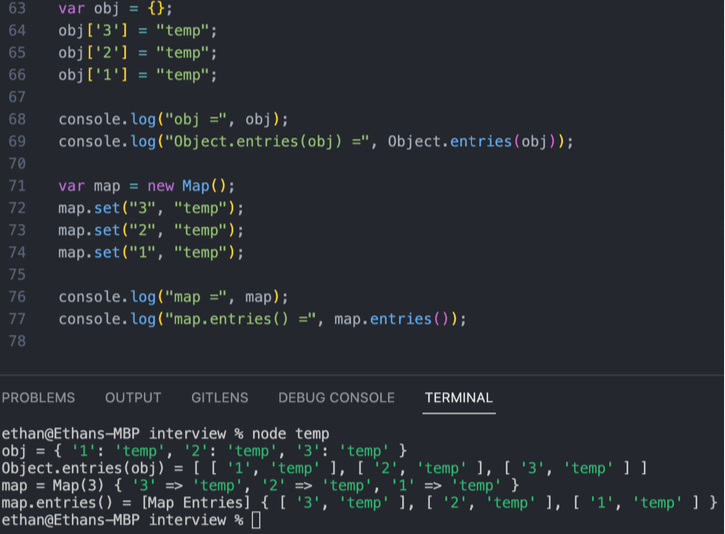Click line number 78 in the gutter
This screenshot has height=534, width=725.
(17, 341)
